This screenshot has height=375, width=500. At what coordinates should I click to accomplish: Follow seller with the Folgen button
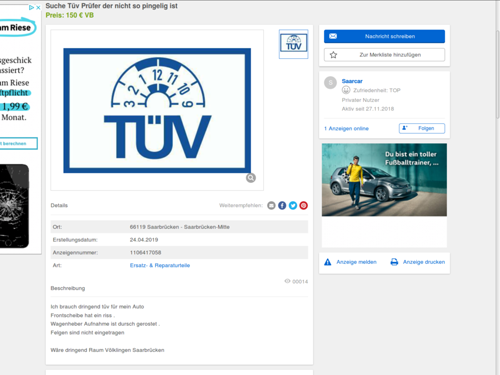pos(422,128)
